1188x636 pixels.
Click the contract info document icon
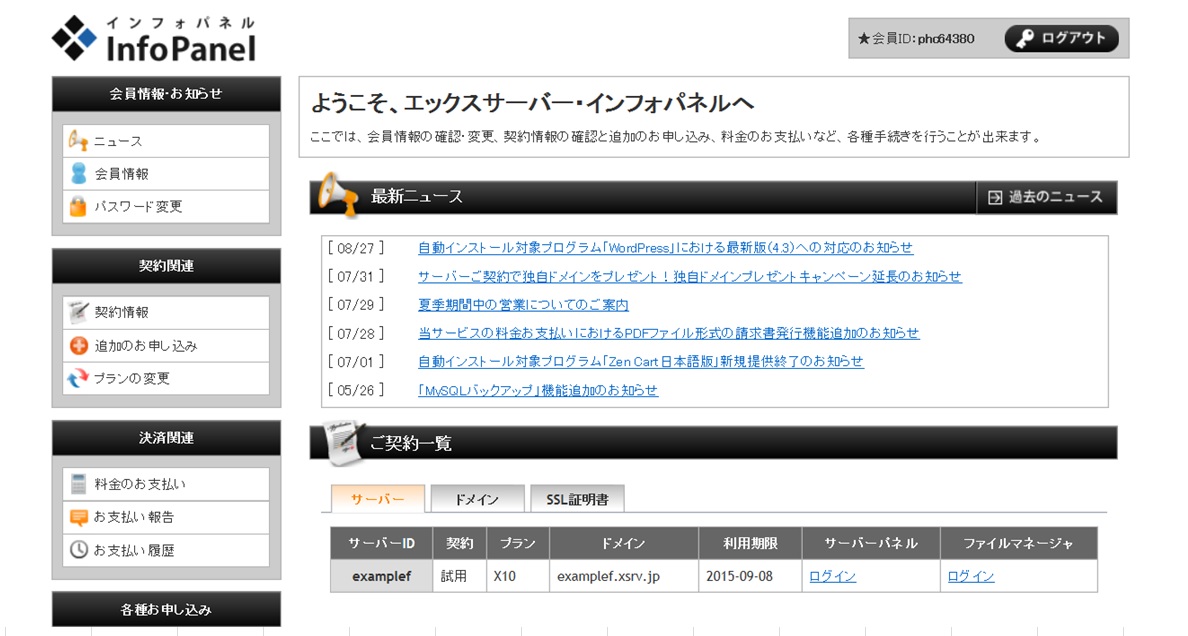[x=78, y=312]
